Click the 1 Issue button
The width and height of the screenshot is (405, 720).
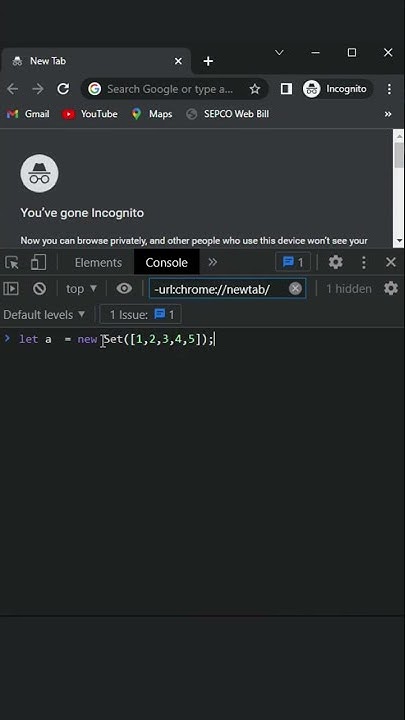coord(141,315)
